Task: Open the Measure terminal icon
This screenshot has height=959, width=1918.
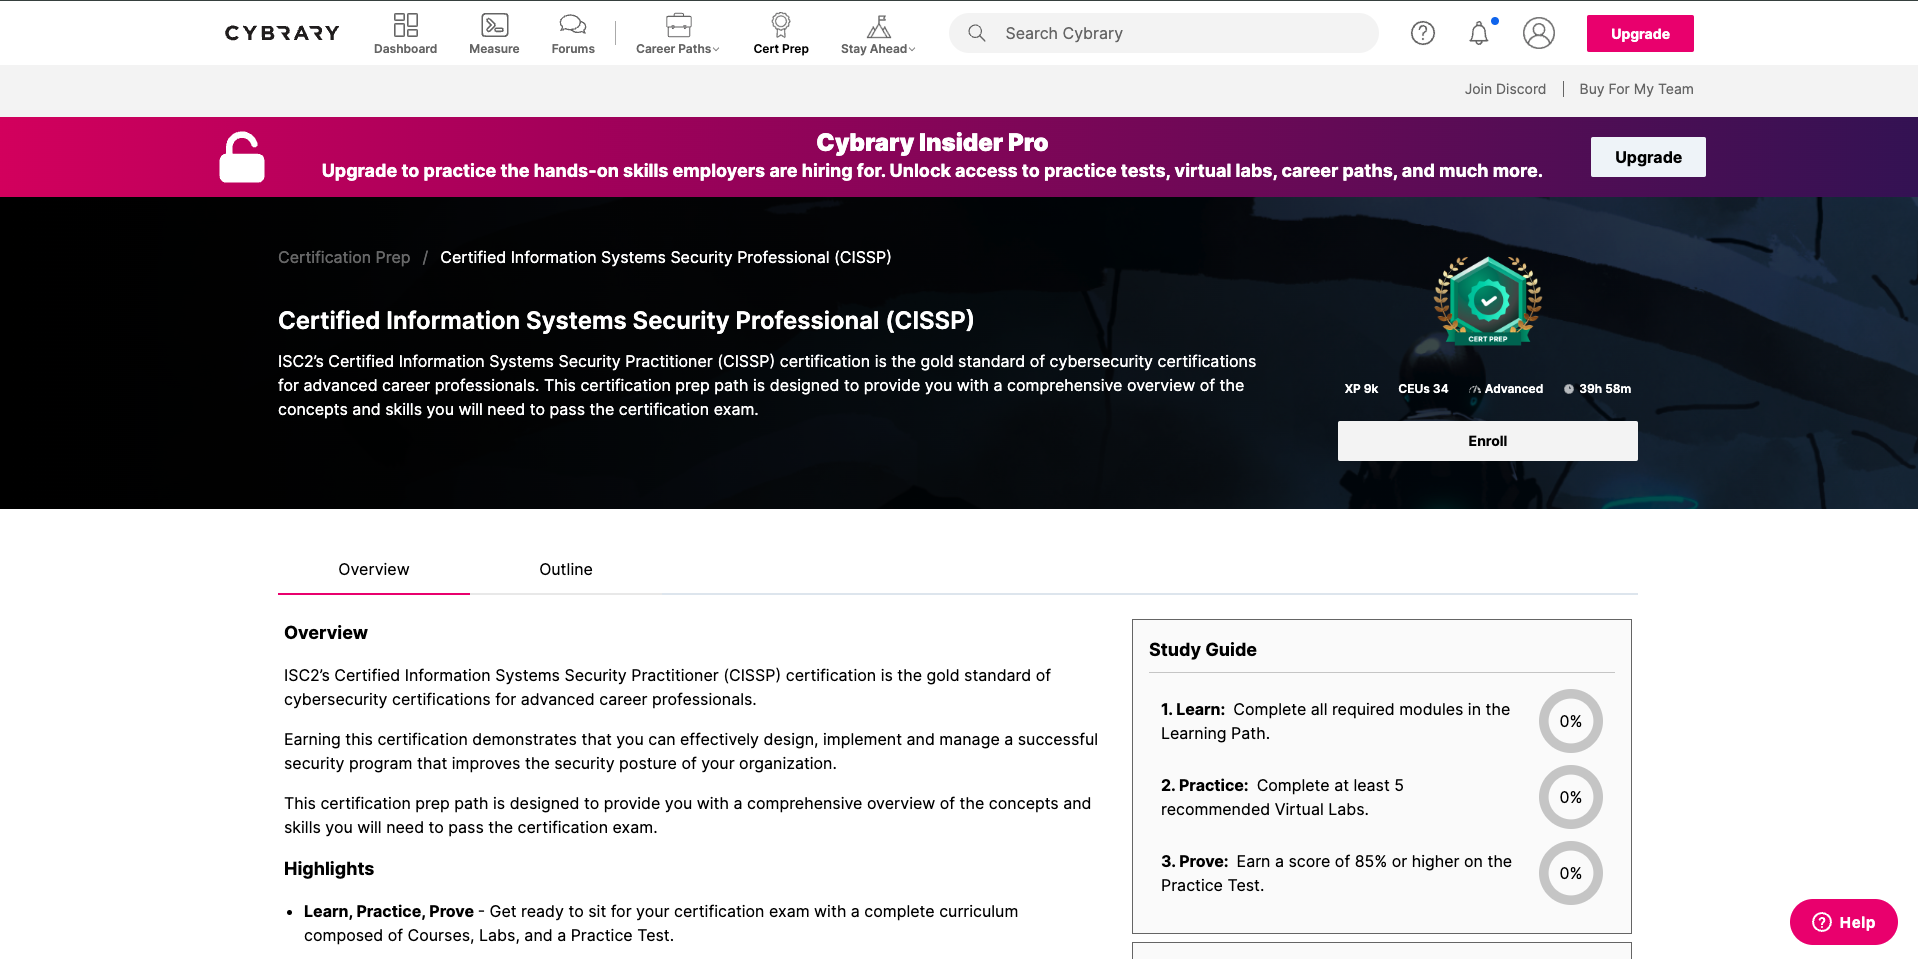Action: pos(494,25)
